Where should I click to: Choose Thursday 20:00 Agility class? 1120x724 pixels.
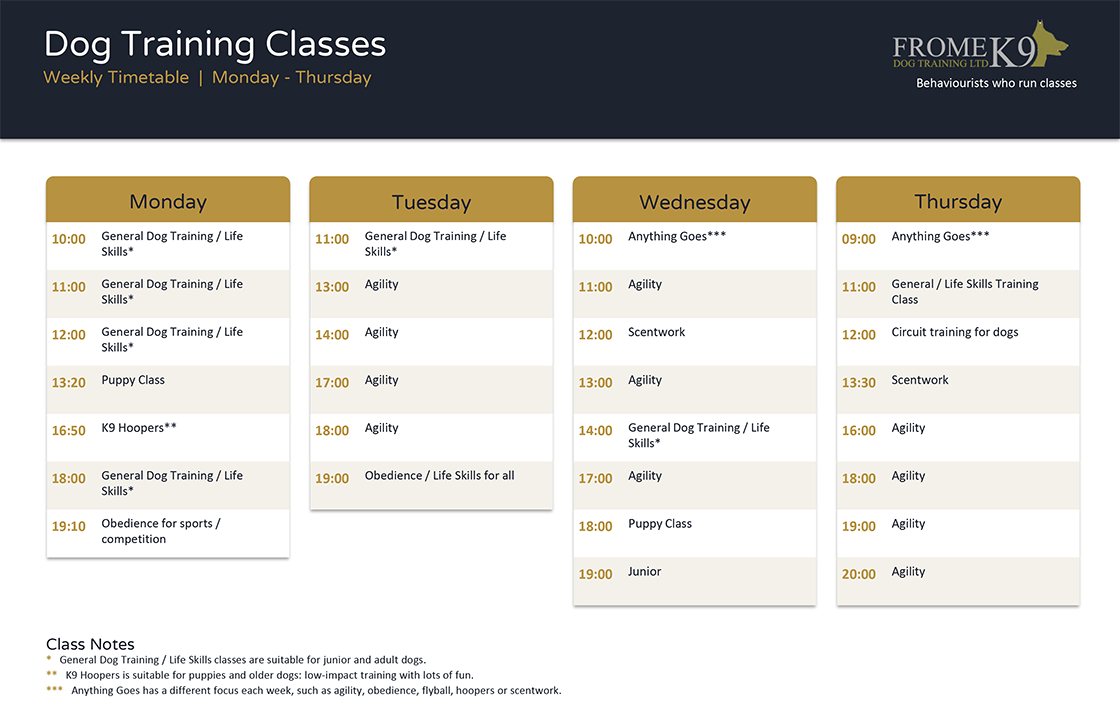(958, 581)
